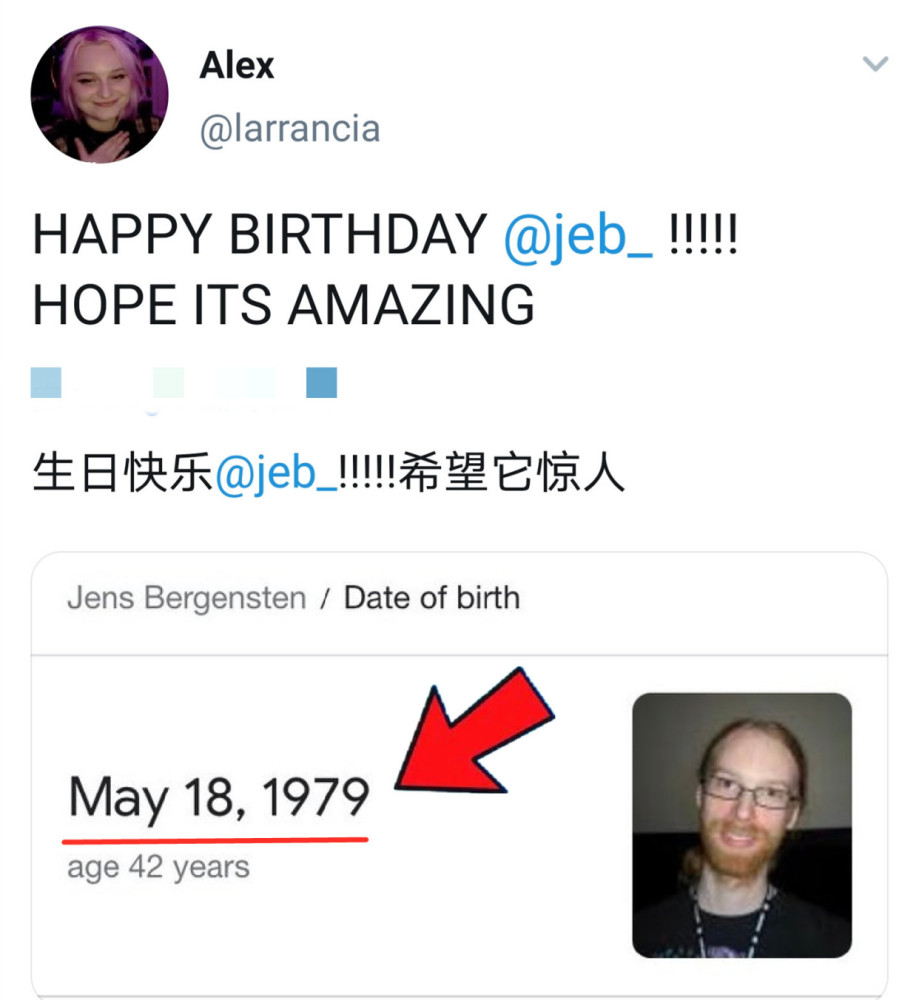The image size is (919, 1000).
Task: Click the HOPE ITS AMAZING line
Action: coord(283,305)
